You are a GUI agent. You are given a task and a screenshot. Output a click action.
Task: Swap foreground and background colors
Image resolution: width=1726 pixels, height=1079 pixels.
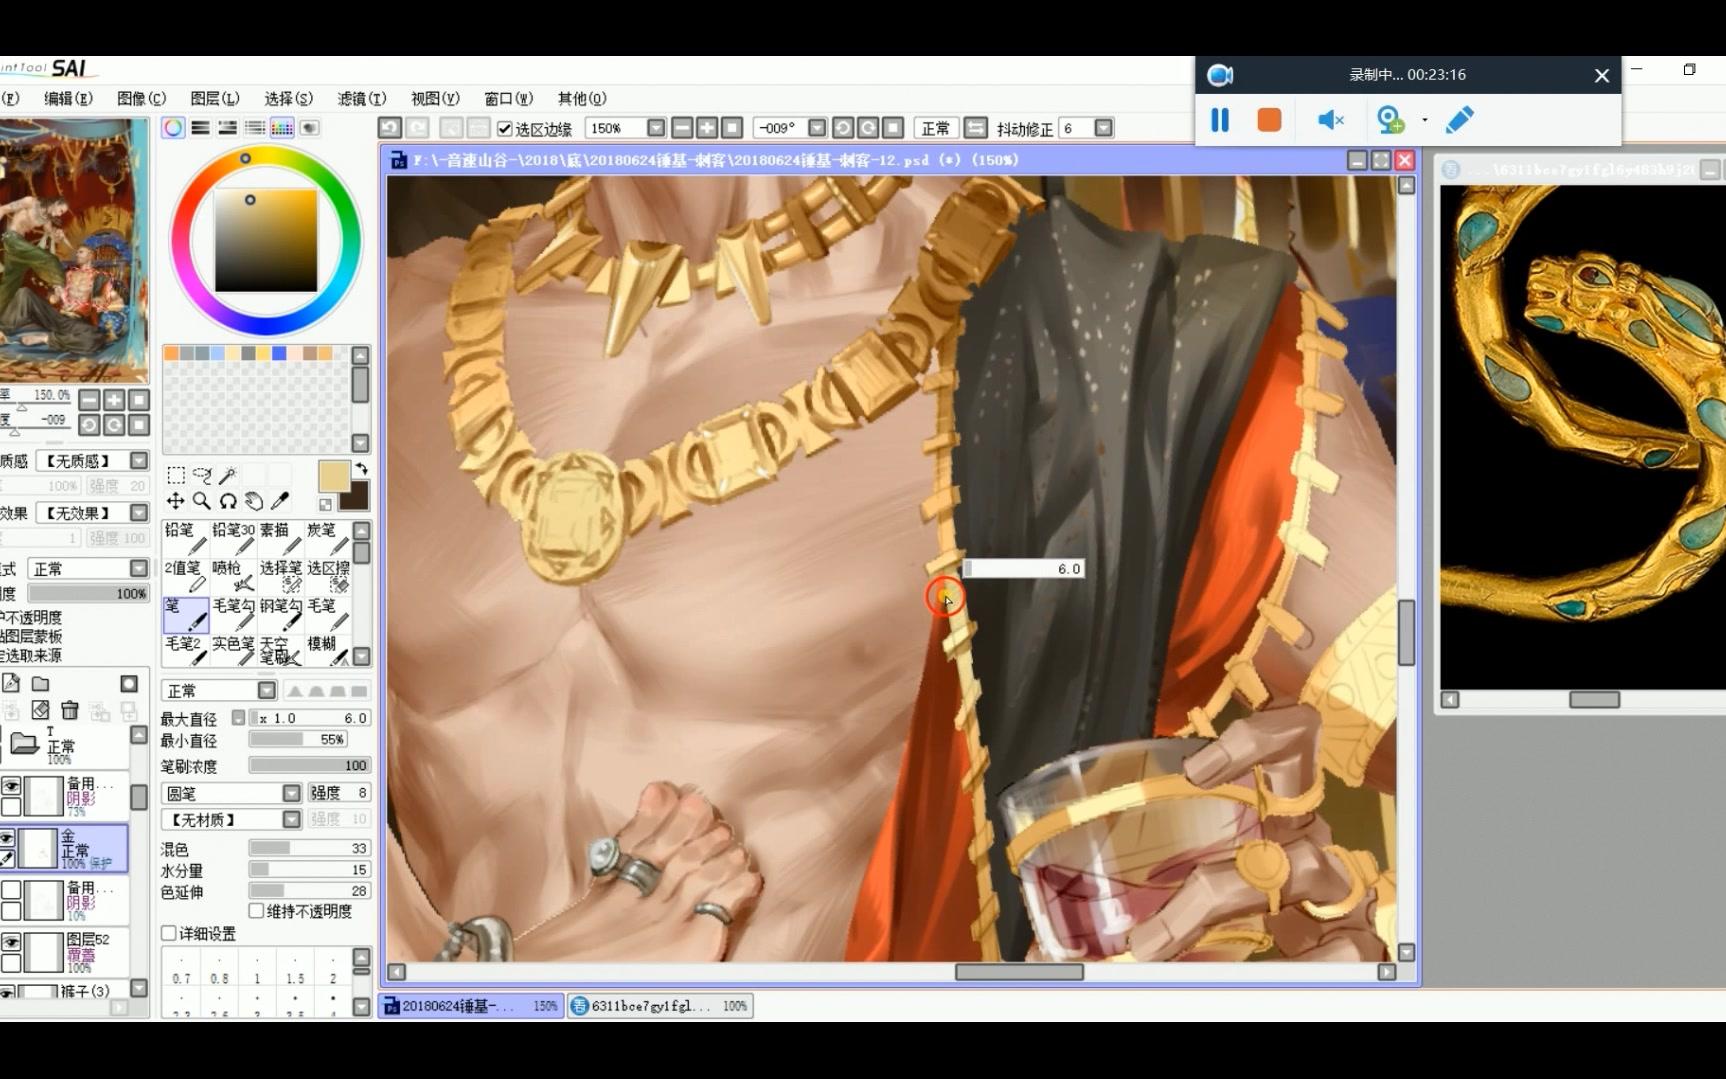361,468
